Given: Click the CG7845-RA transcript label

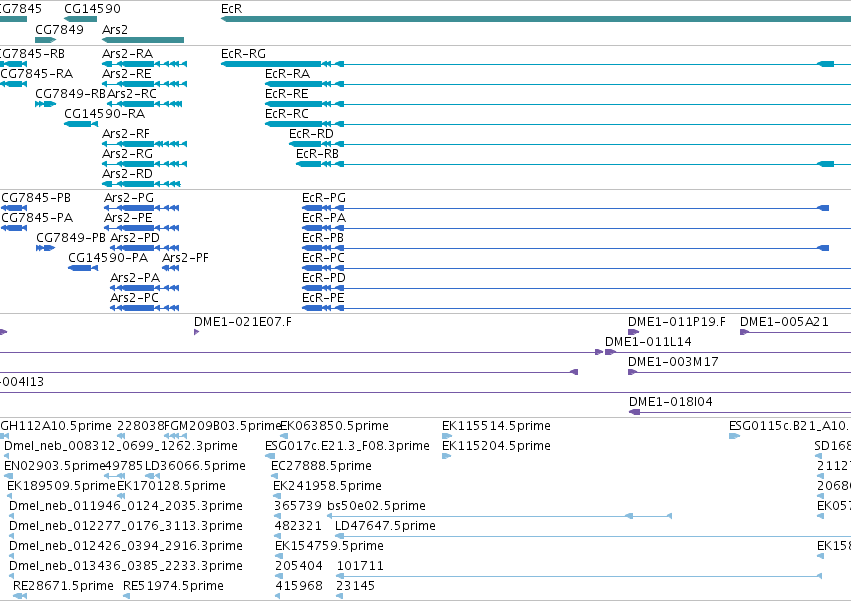Looking at the screenshot, I should (36, 74).
